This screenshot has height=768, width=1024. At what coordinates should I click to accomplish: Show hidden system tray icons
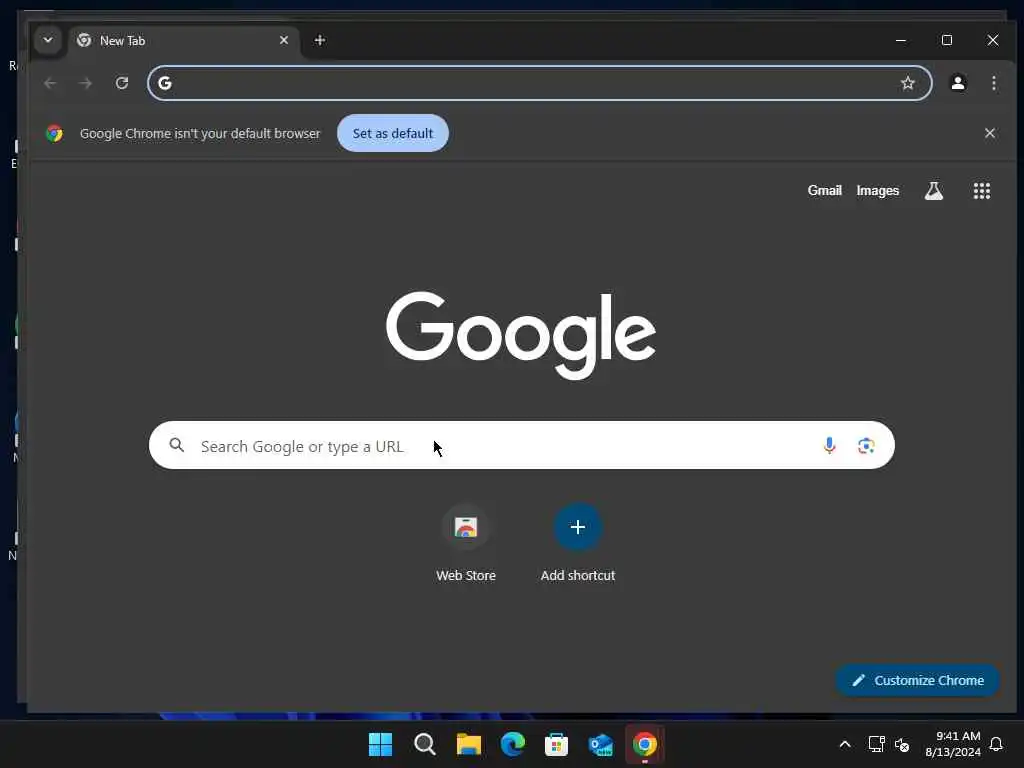(844, 744)
